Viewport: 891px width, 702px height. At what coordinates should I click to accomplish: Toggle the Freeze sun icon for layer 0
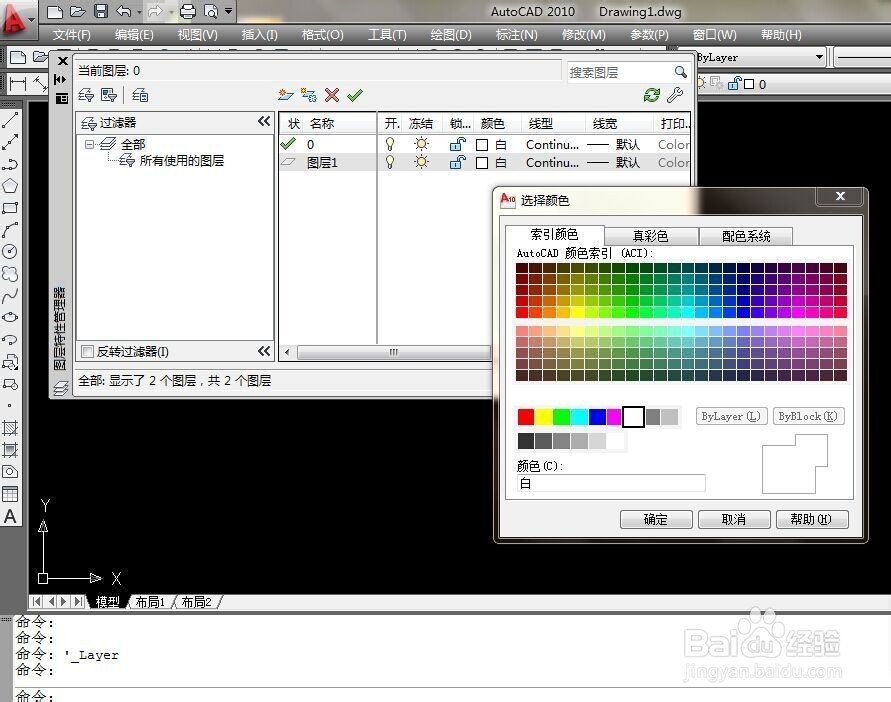click(x=421, y=144)
